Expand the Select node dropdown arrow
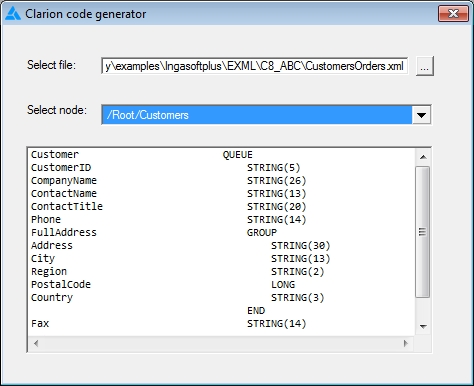 pyautogui.click(x=421, y=115)
